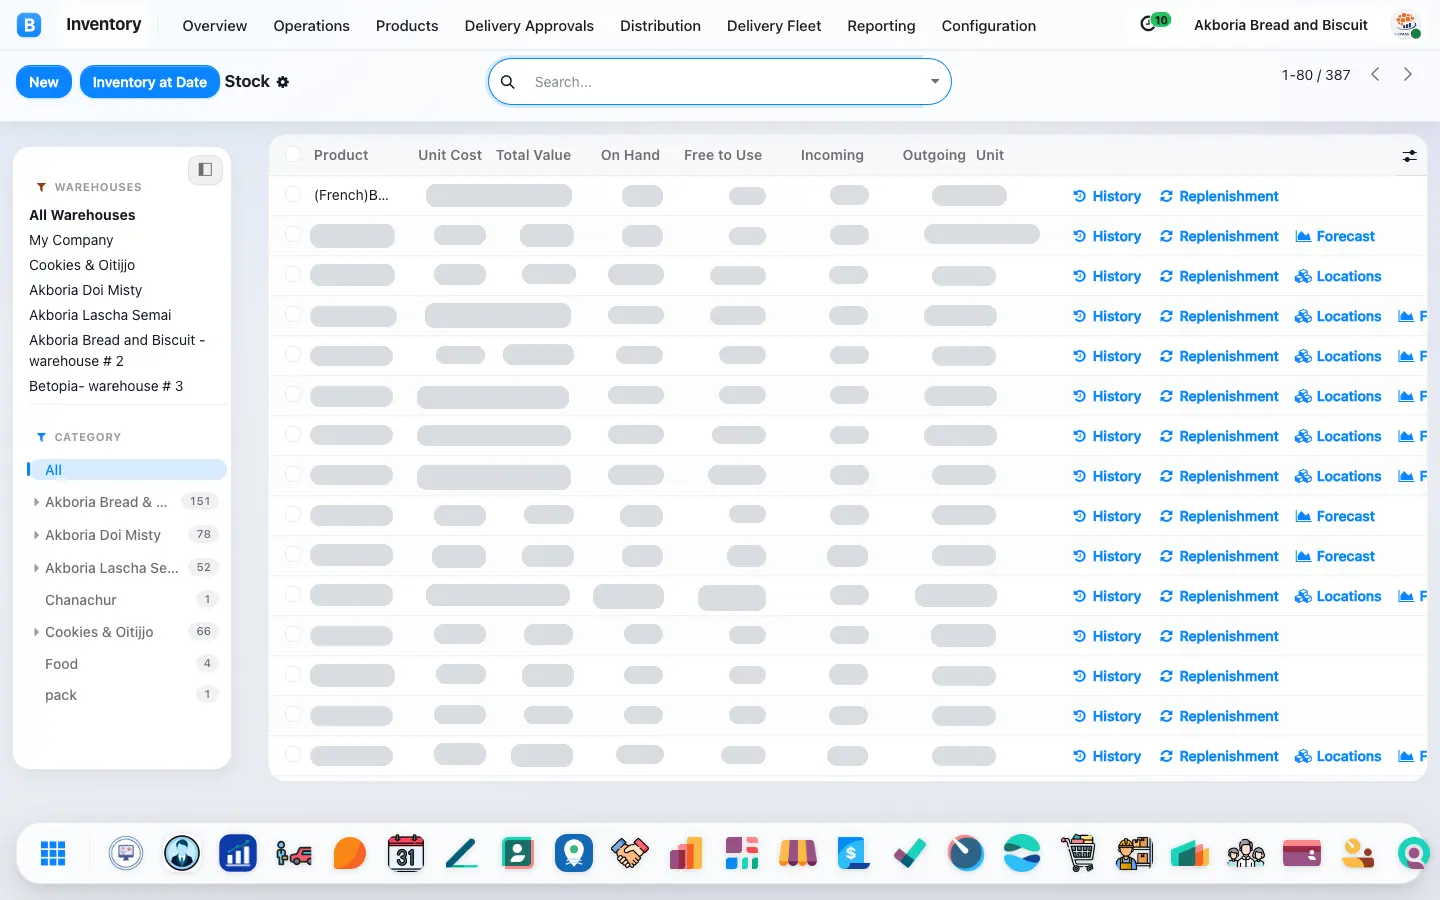Click the Inventory at Date button
Viewport: 1440px width, 900px height.
click(x=150, y=82)
